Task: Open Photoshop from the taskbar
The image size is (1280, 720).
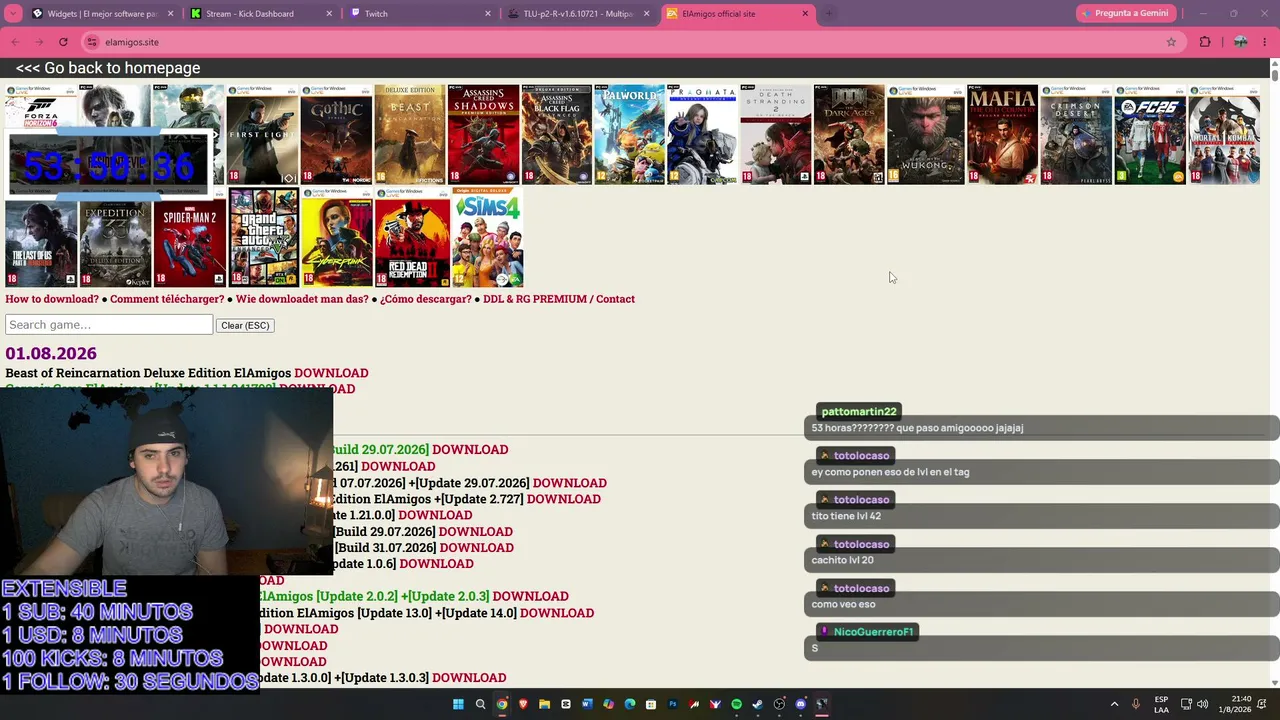Action: [673, 704]
